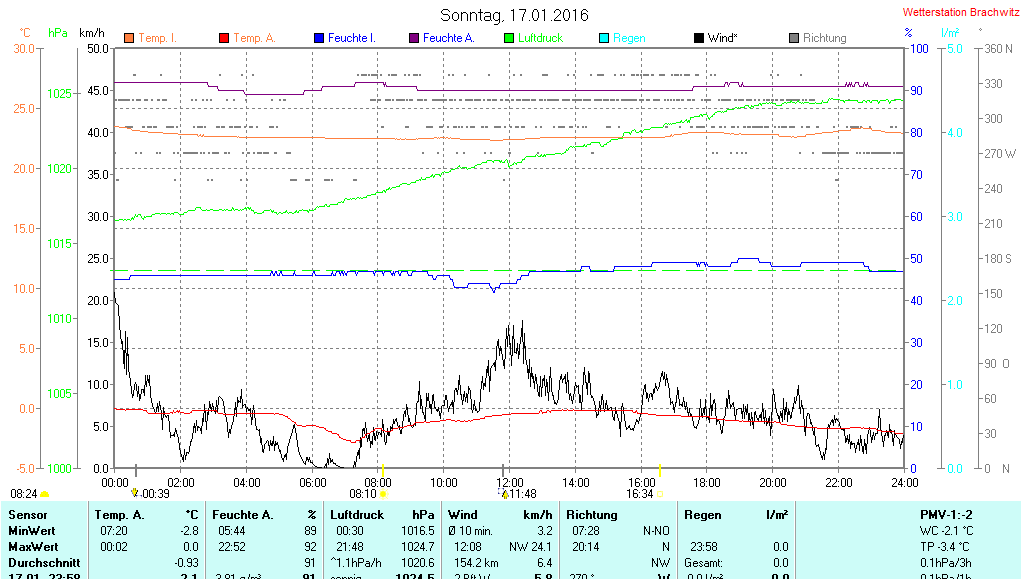Image resolution: width=1021 pixels, height=579 pixels.
Task: Click the Luftdruck legend text label
Action: point(540,38)
